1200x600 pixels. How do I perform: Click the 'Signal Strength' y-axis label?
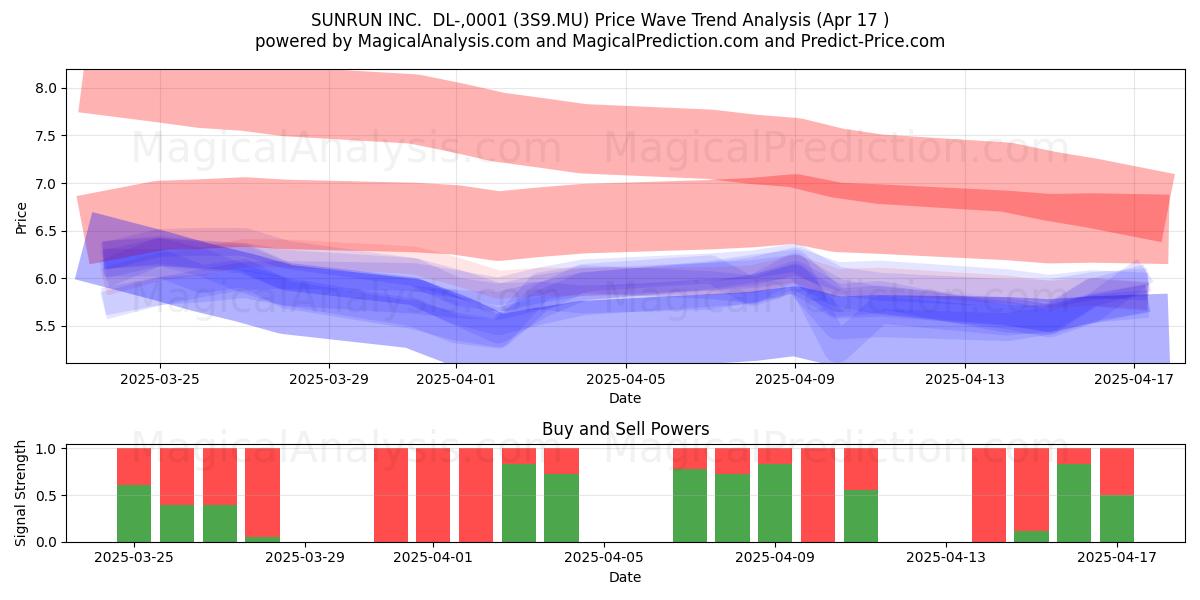[22, 495]
